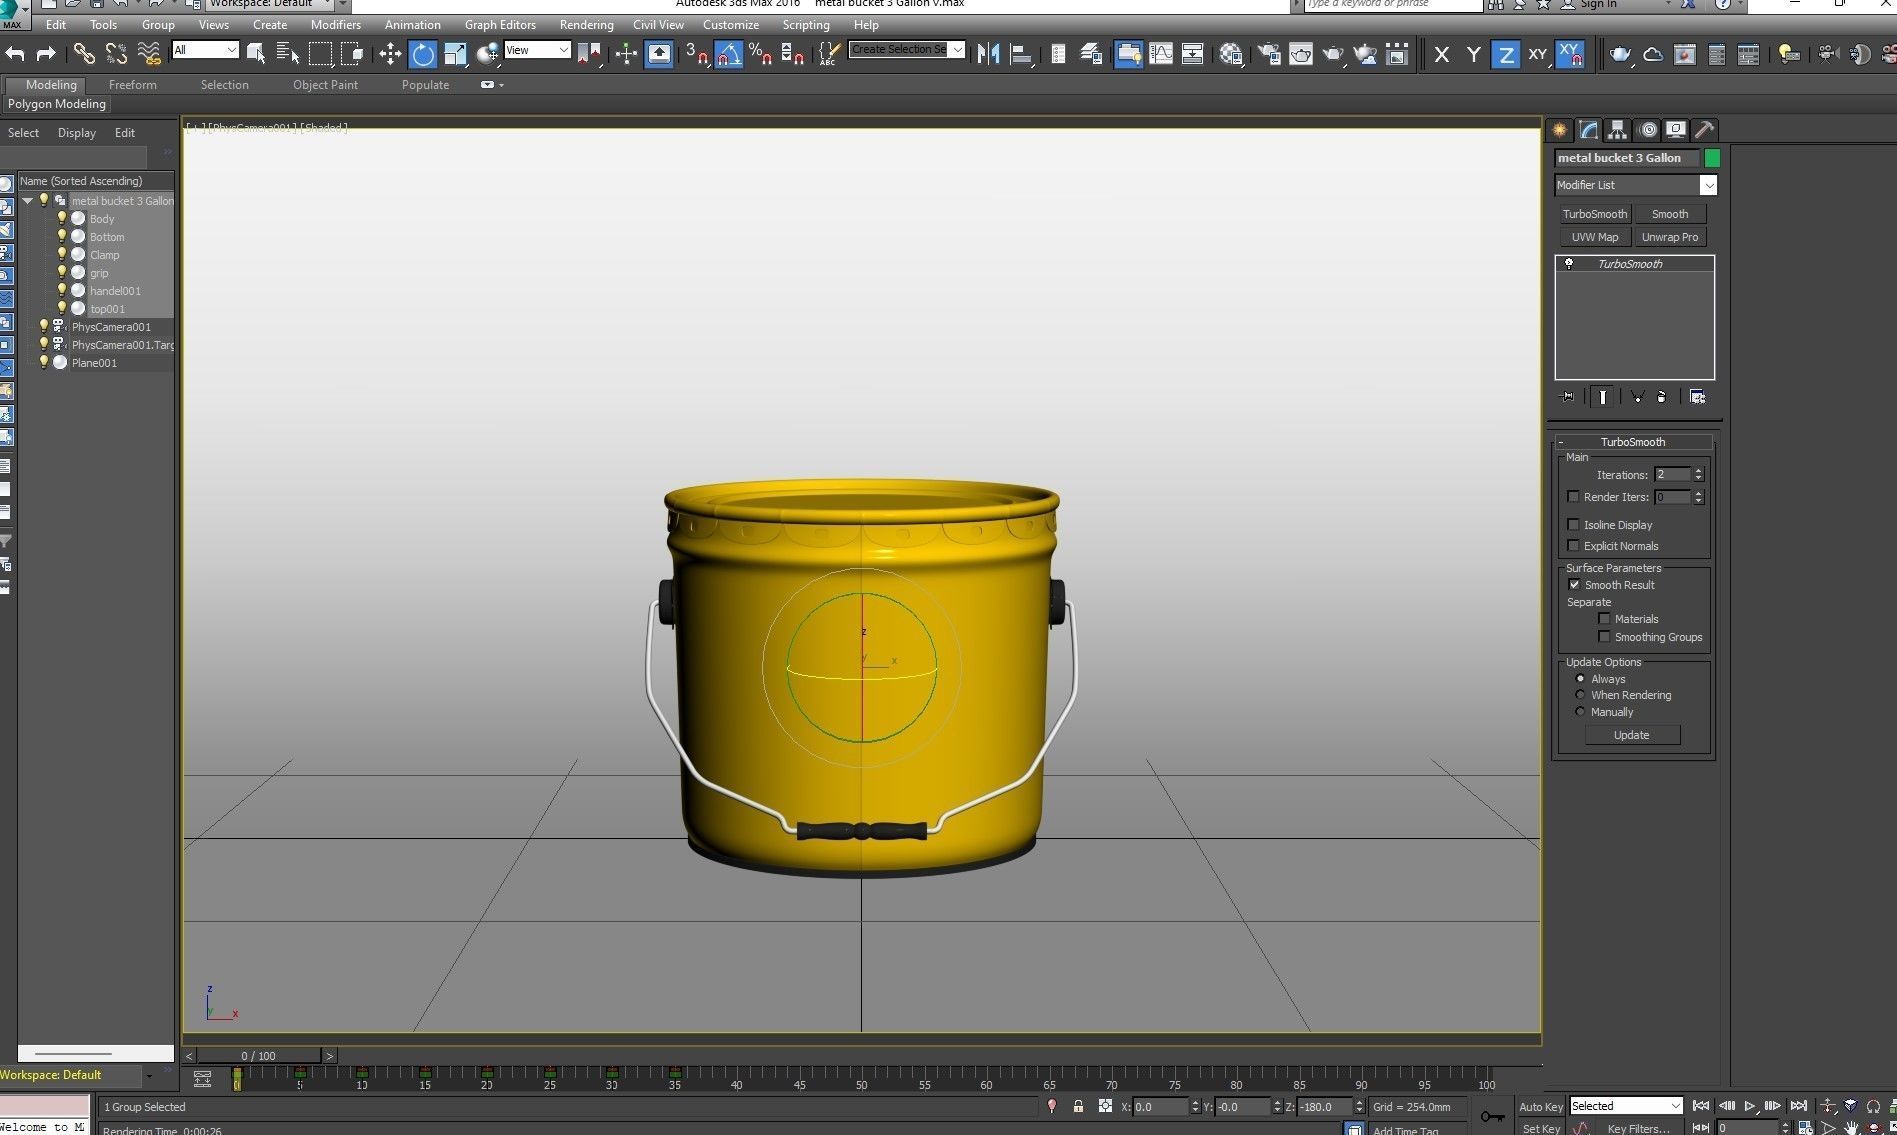Select the When Rendering update option
This screenshot has width=1897, height=1135.
[x=1580, y=695]
